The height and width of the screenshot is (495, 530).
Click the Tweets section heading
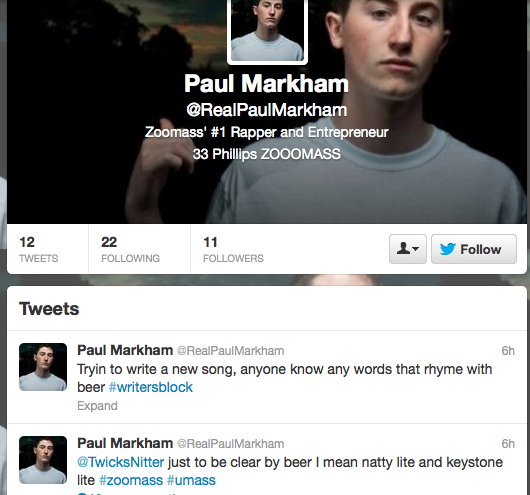click(49, 309)
